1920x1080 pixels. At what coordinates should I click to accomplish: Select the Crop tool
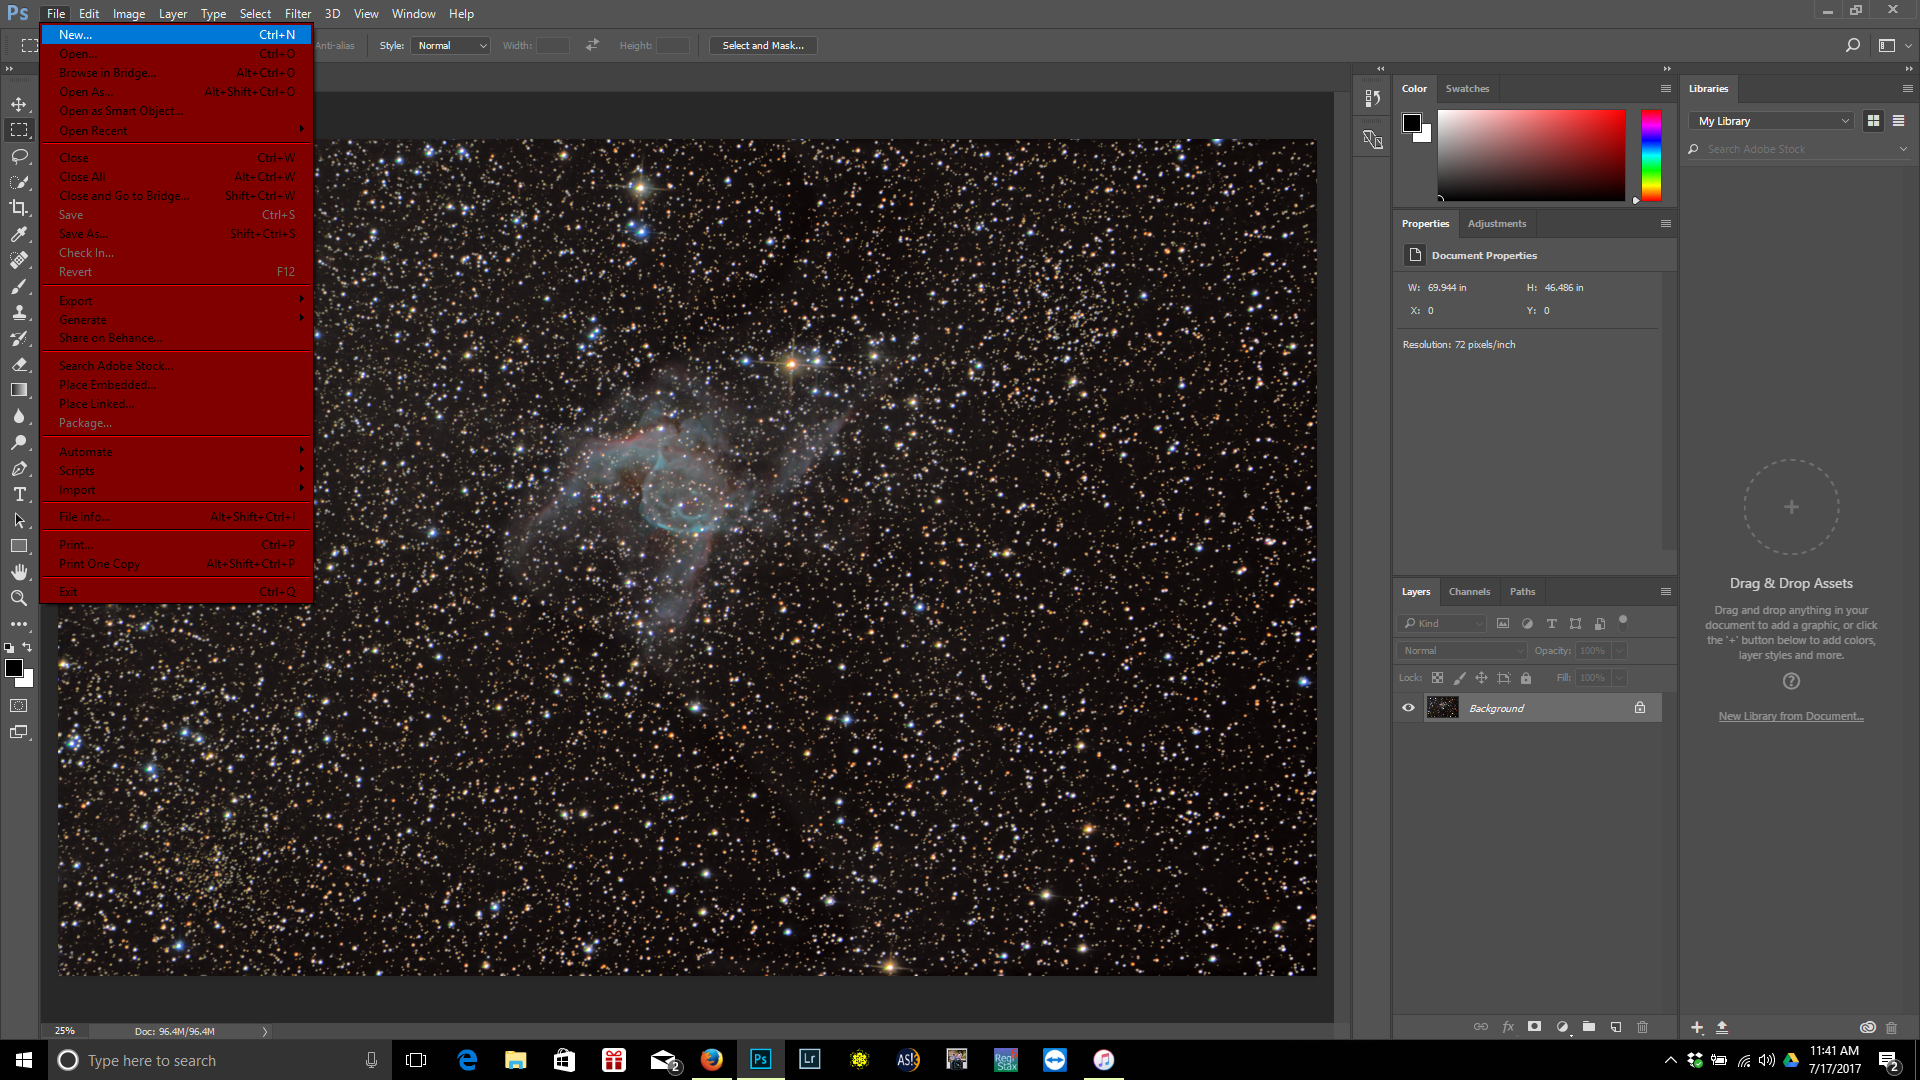pos(19,208)
